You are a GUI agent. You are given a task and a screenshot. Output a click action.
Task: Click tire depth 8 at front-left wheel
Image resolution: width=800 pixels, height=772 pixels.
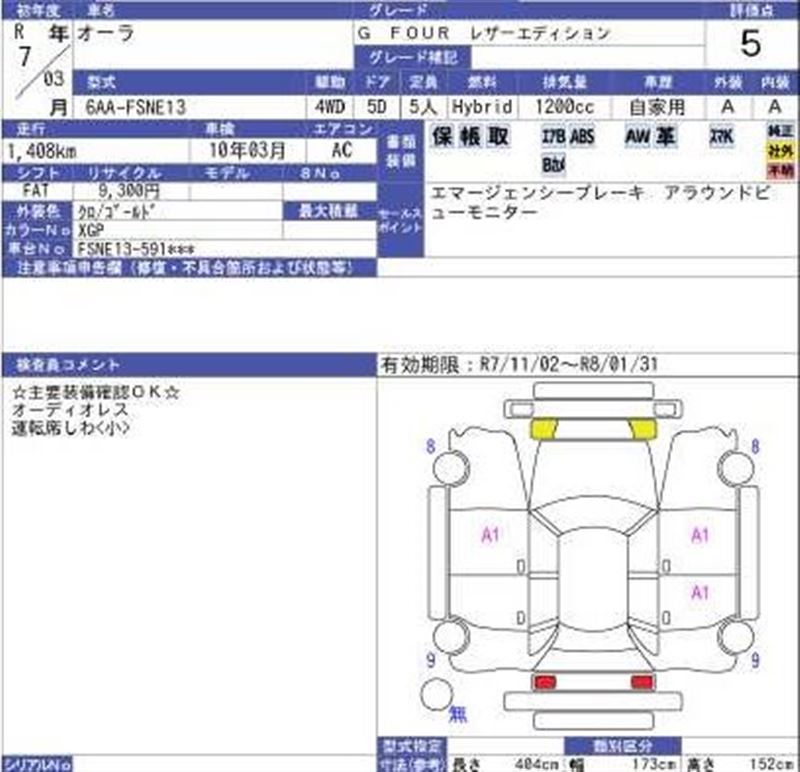tap(431, 446)
